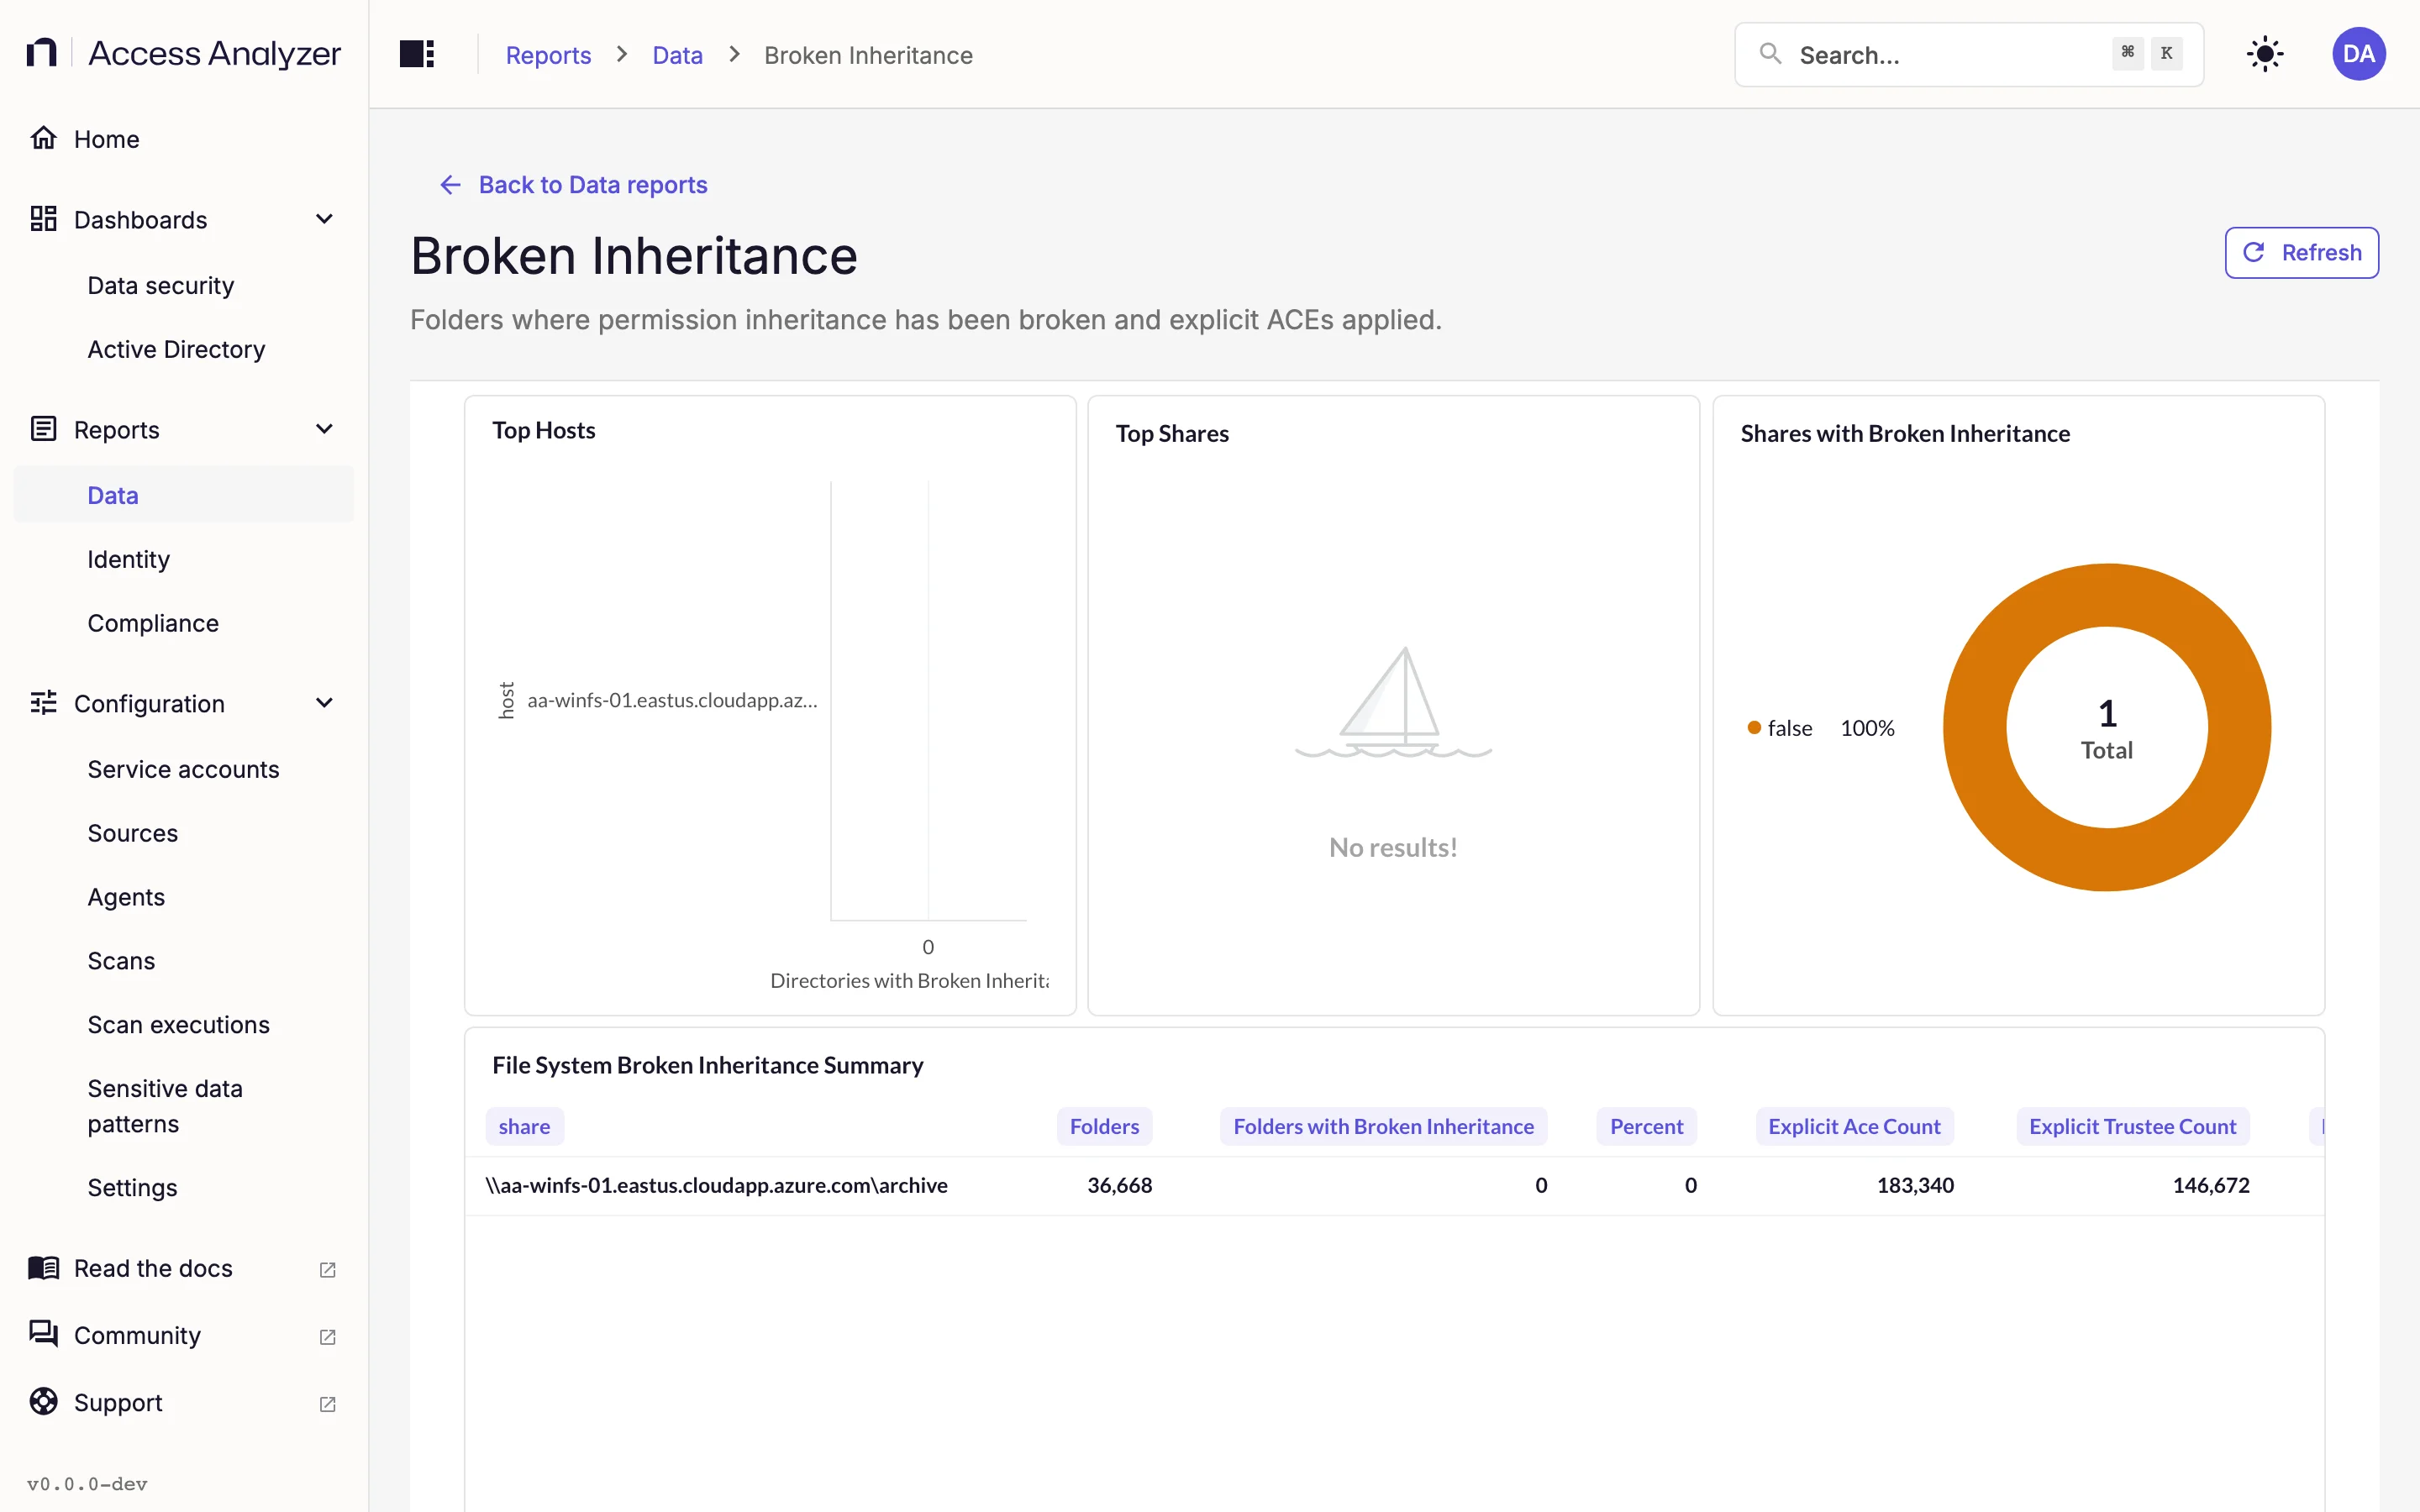Click Support label in sidebar

pyautogui.click(x=118, y=1403)
